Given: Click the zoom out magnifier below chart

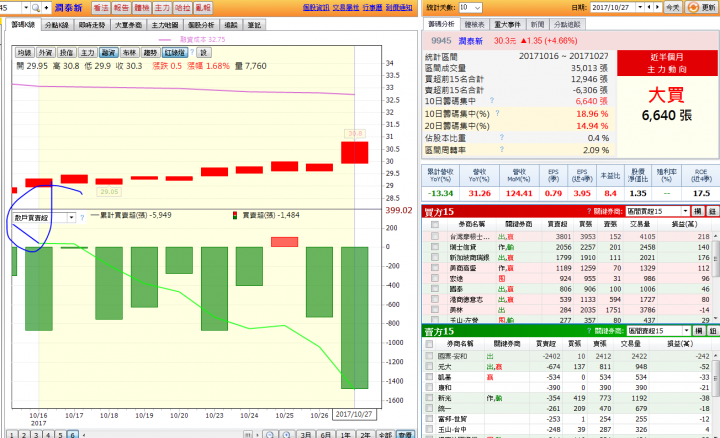Looking at the screenshot, I should (270, 434).
